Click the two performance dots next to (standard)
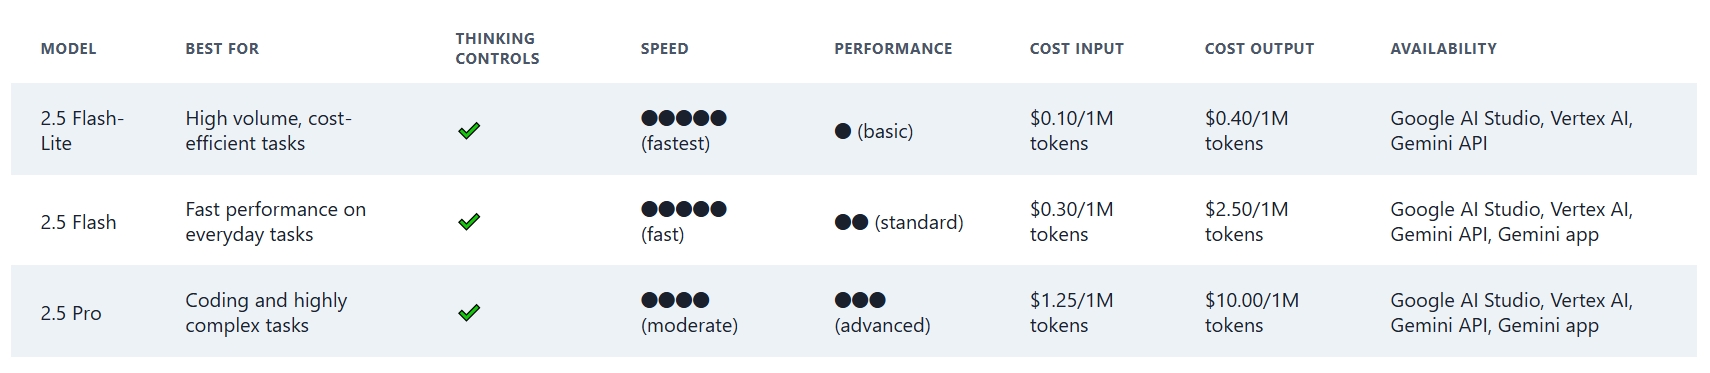The height and width of the screenshot is (373, 1710). point(851,222)
